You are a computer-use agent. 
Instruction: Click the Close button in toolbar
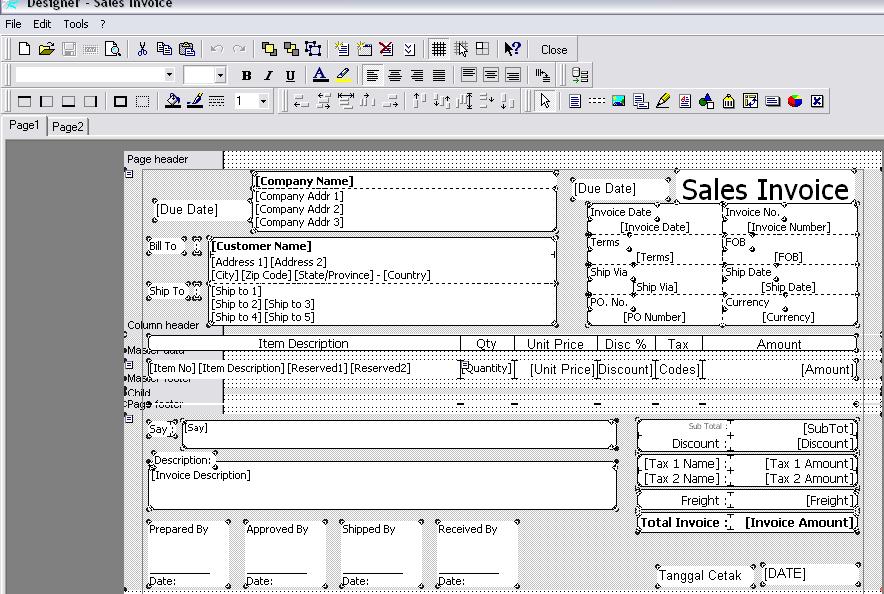(x=554, y=49)
